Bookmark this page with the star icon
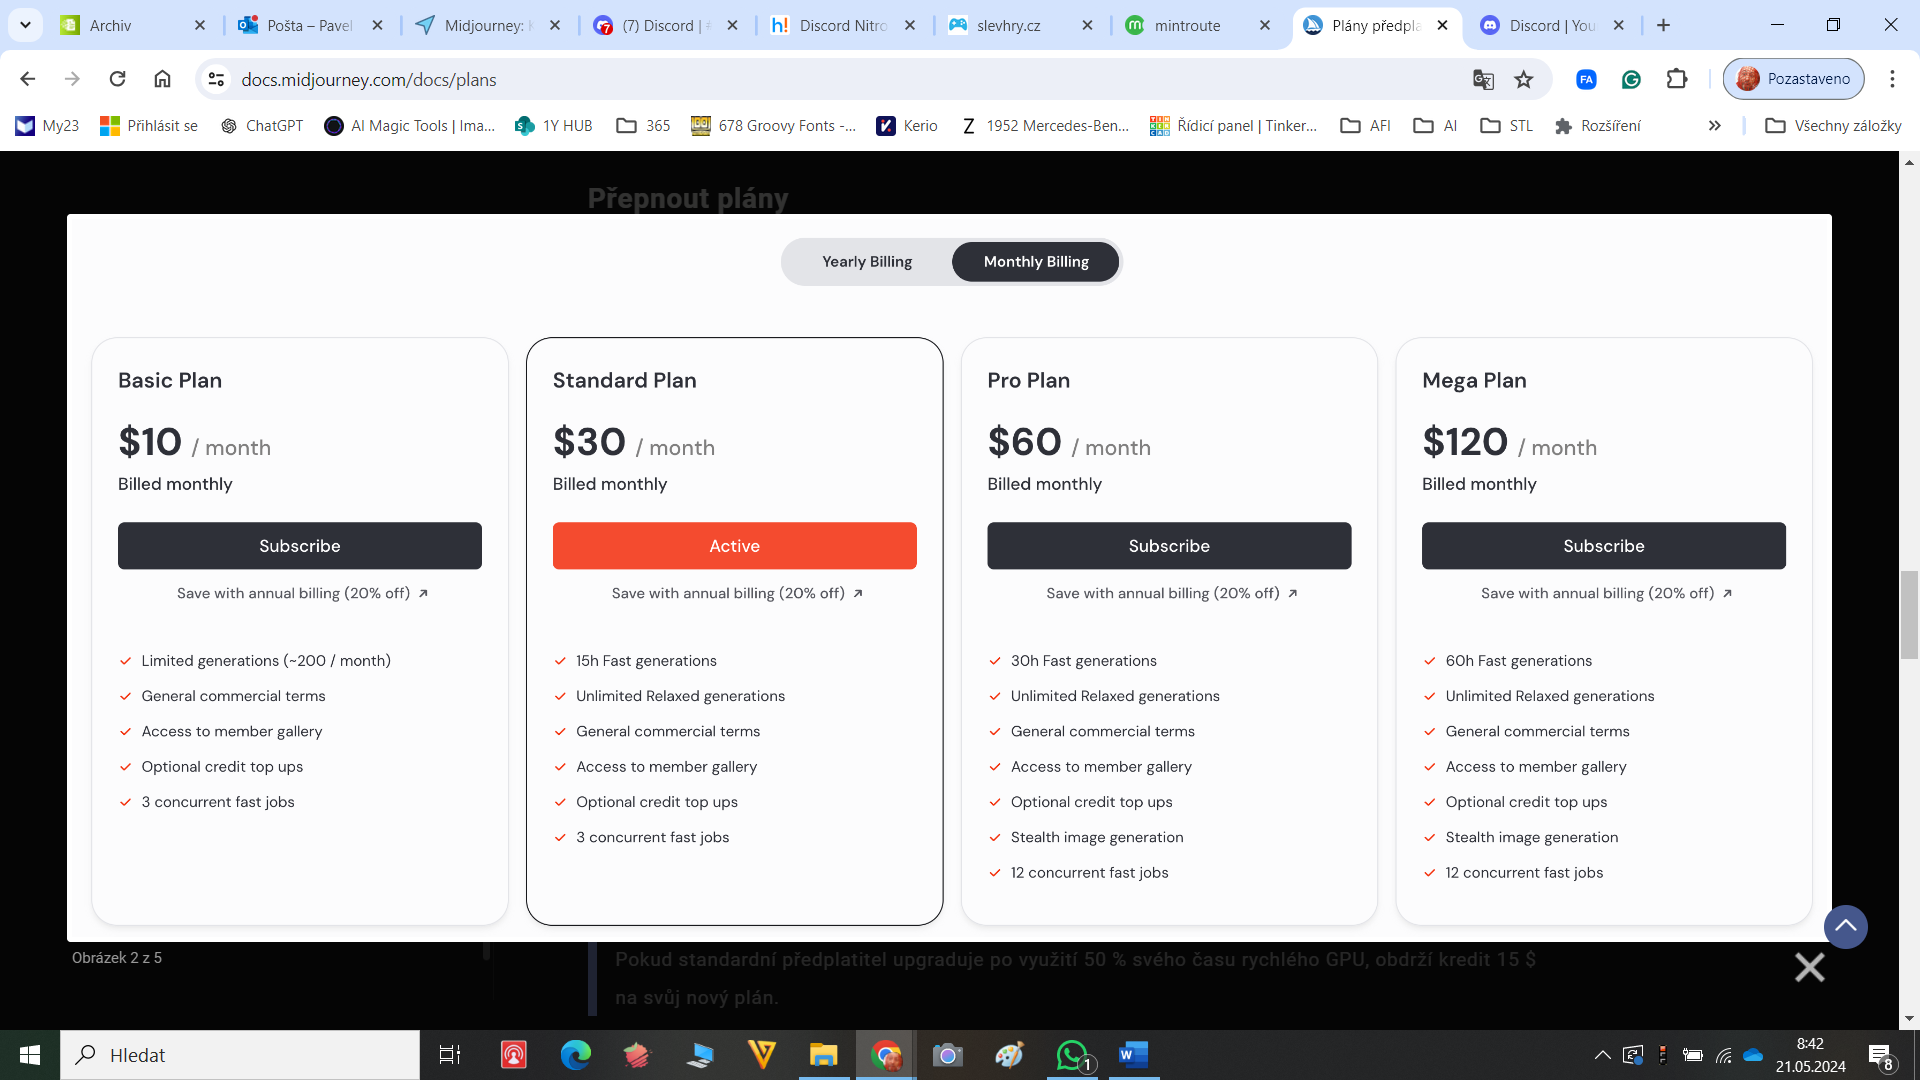 (1523, 79)
